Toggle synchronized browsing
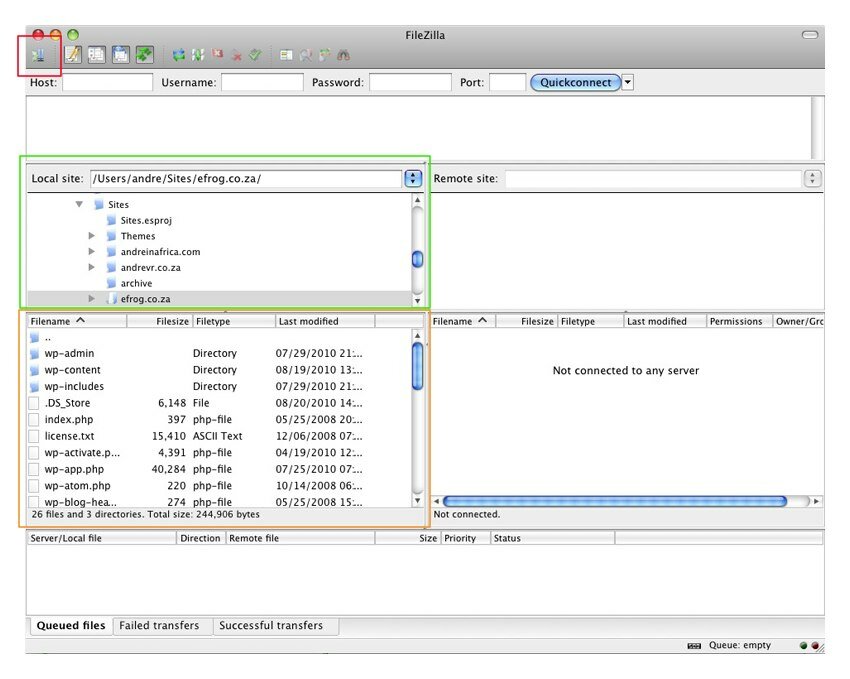 click(x=323, y=55)
